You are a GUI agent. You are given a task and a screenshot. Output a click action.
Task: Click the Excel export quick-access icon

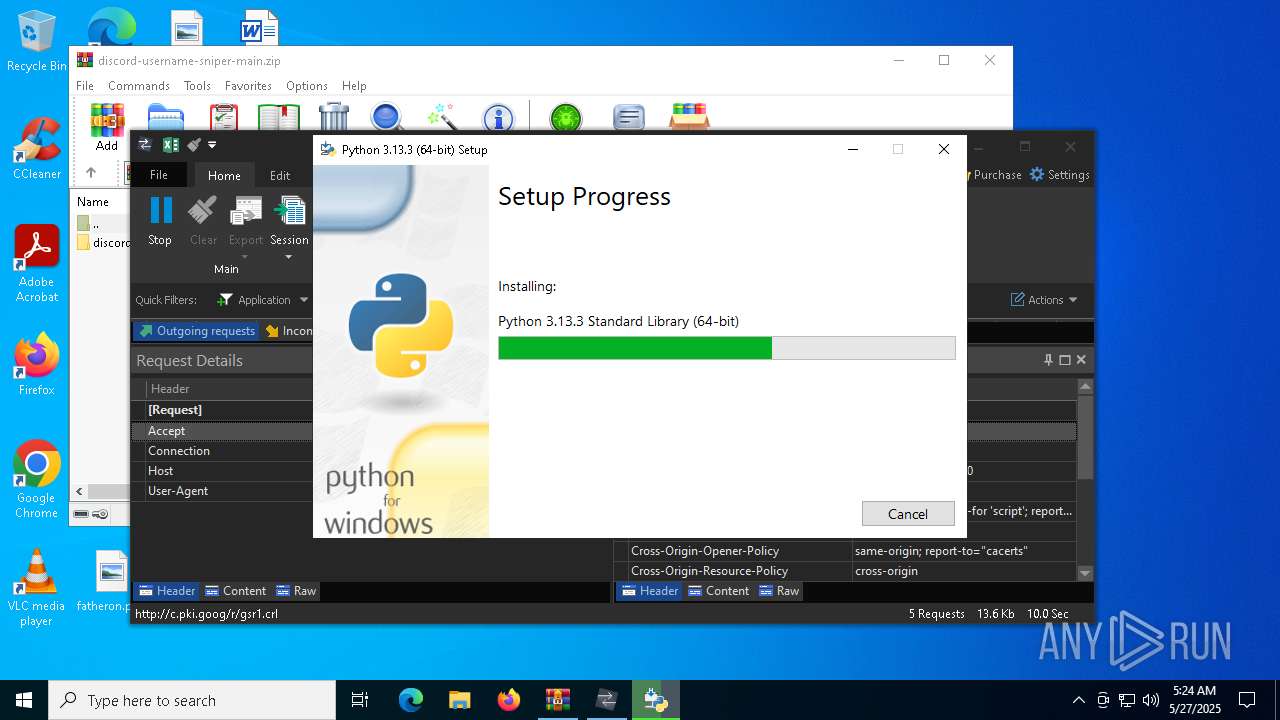pyautogui.click(x=171, y=145)
